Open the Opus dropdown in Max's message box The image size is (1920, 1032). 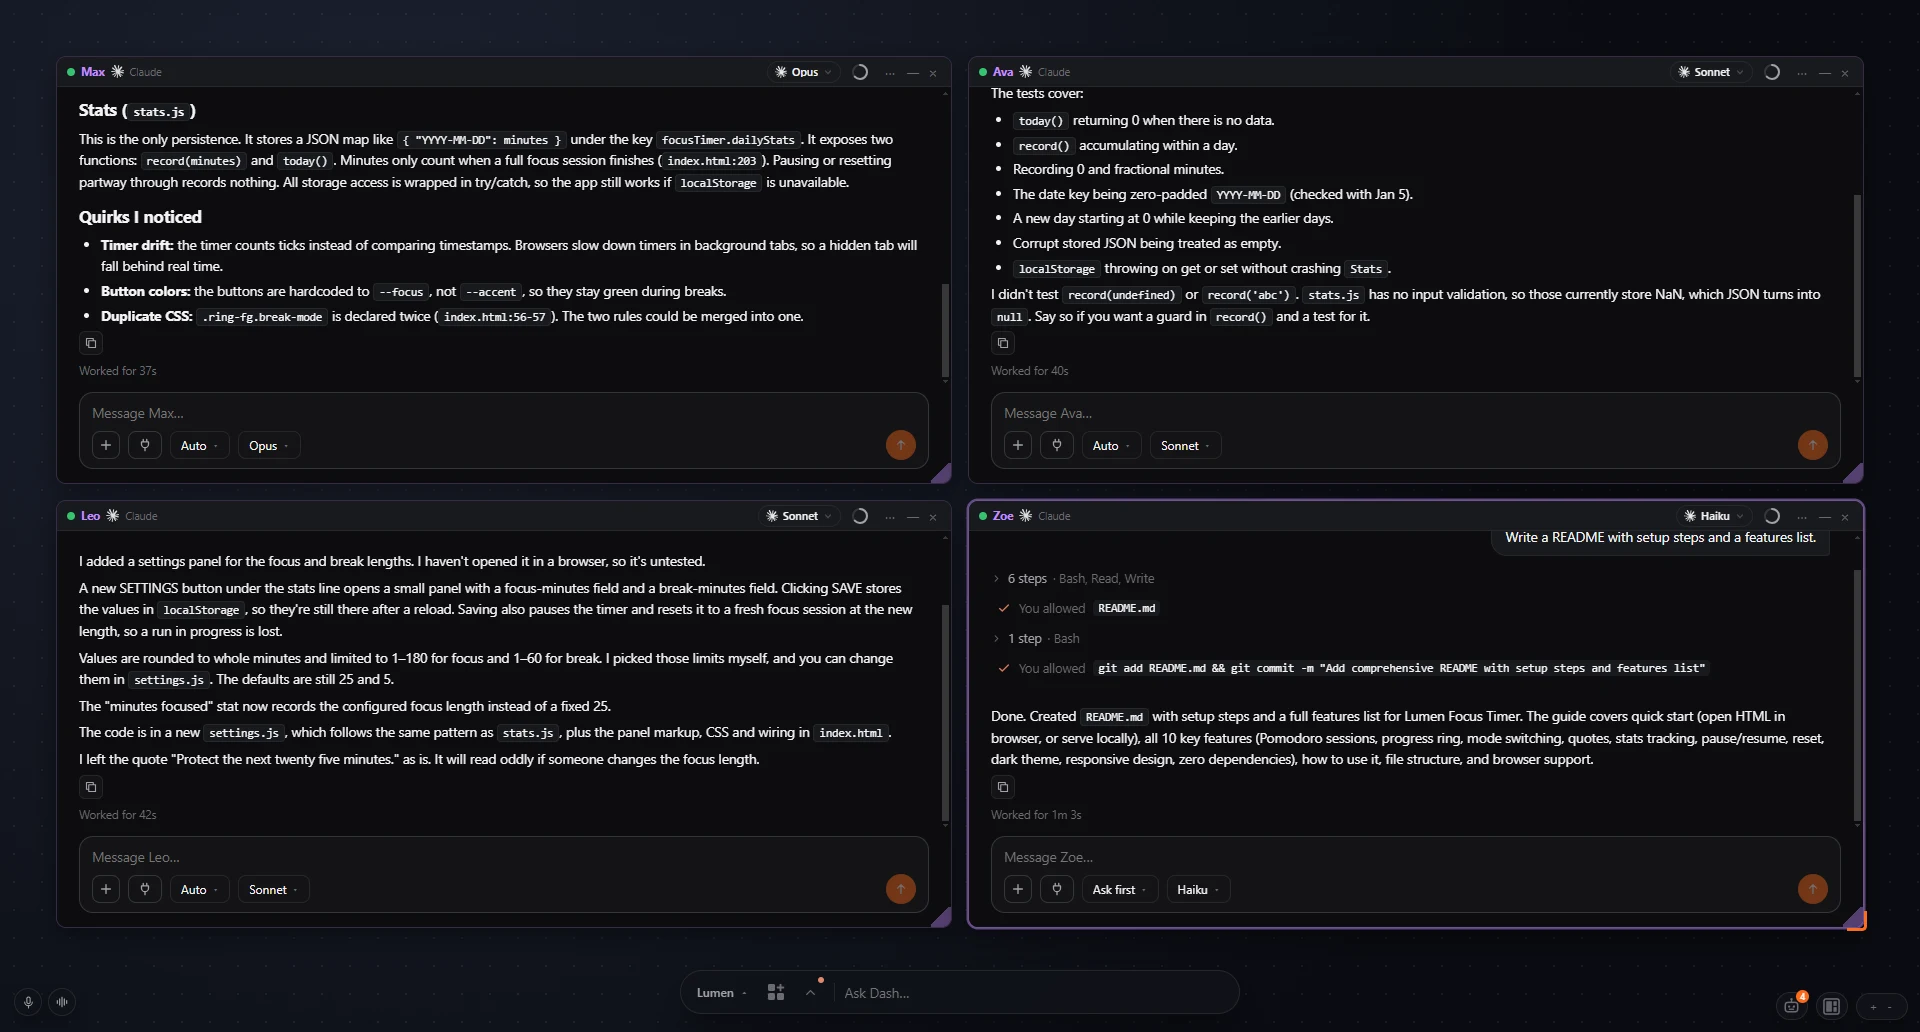point(268,446)
